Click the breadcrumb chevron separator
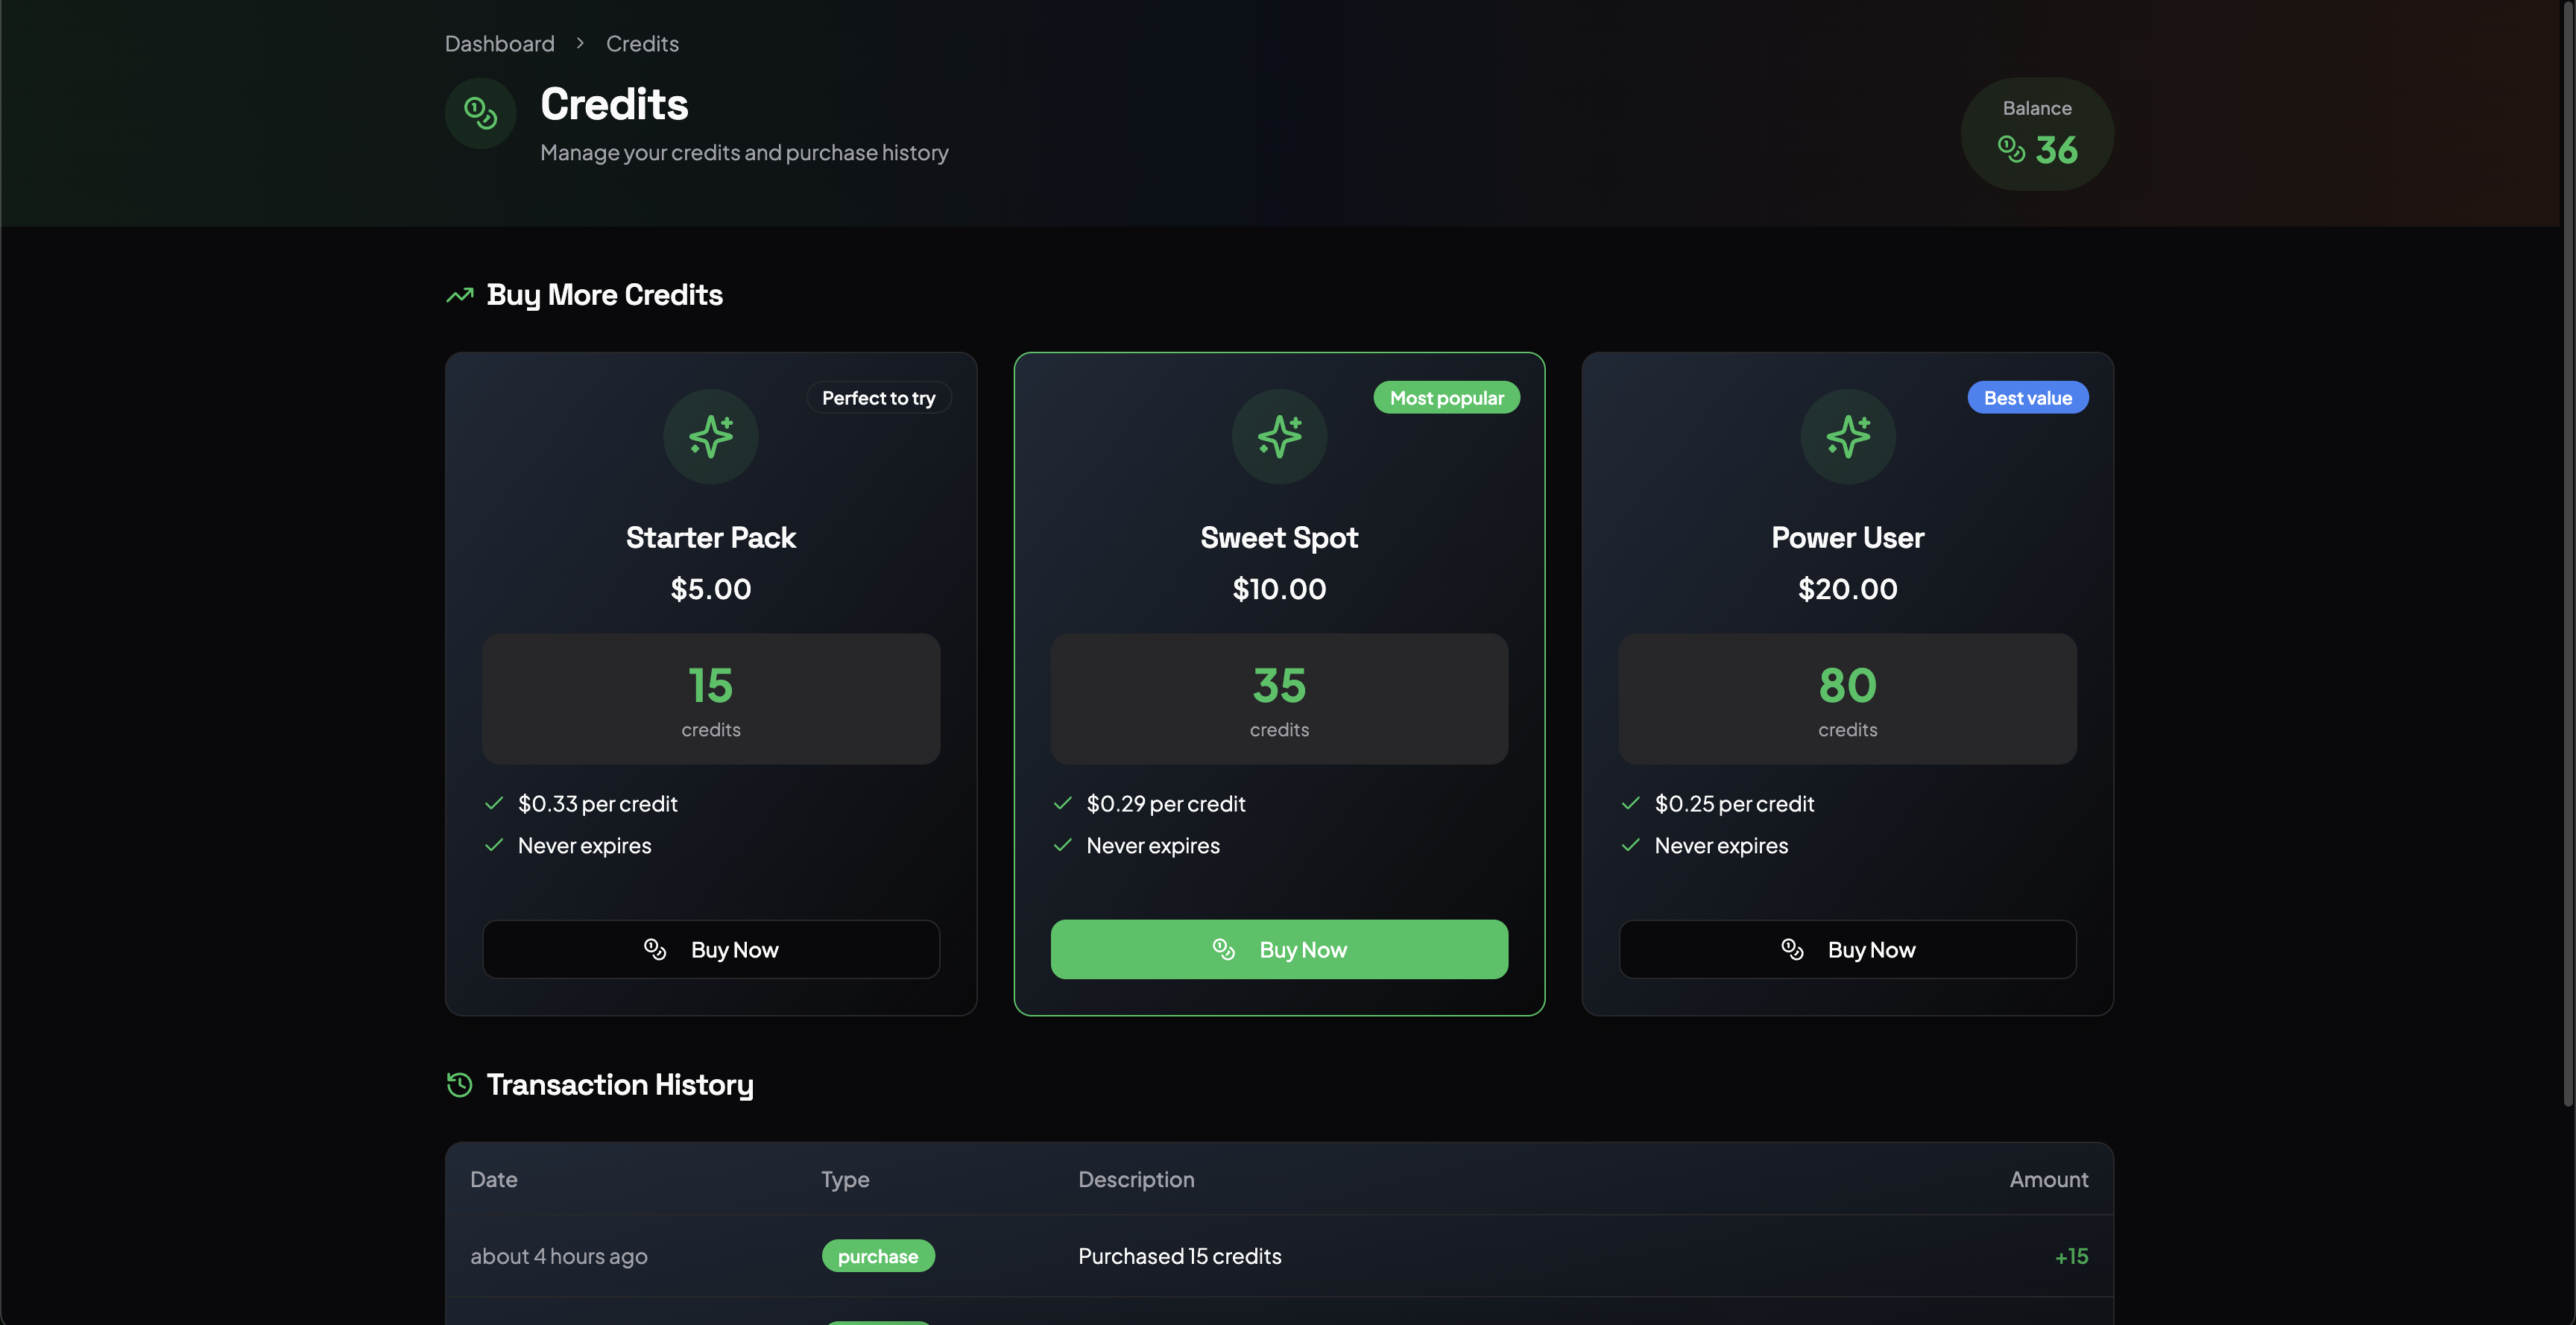 (x=580, y=44)
